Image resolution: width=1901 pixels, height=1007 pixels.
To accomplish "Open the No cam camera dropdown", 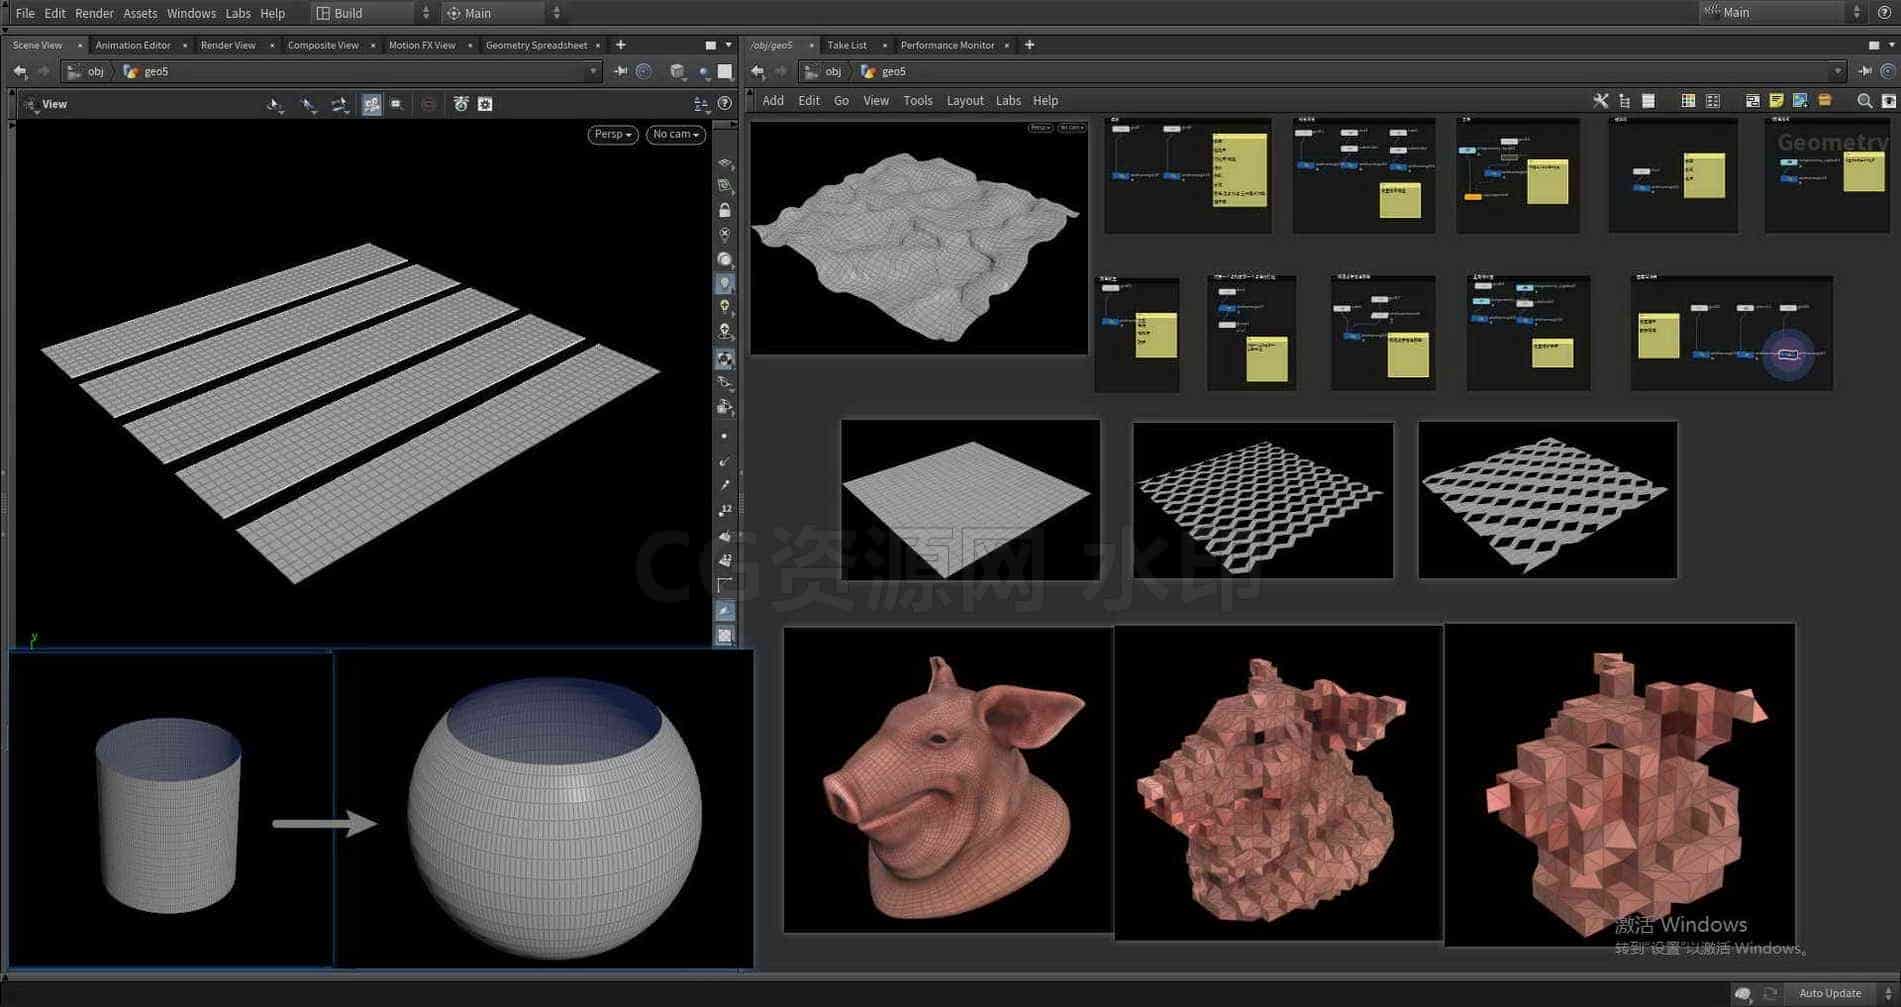I will (676, 134).
